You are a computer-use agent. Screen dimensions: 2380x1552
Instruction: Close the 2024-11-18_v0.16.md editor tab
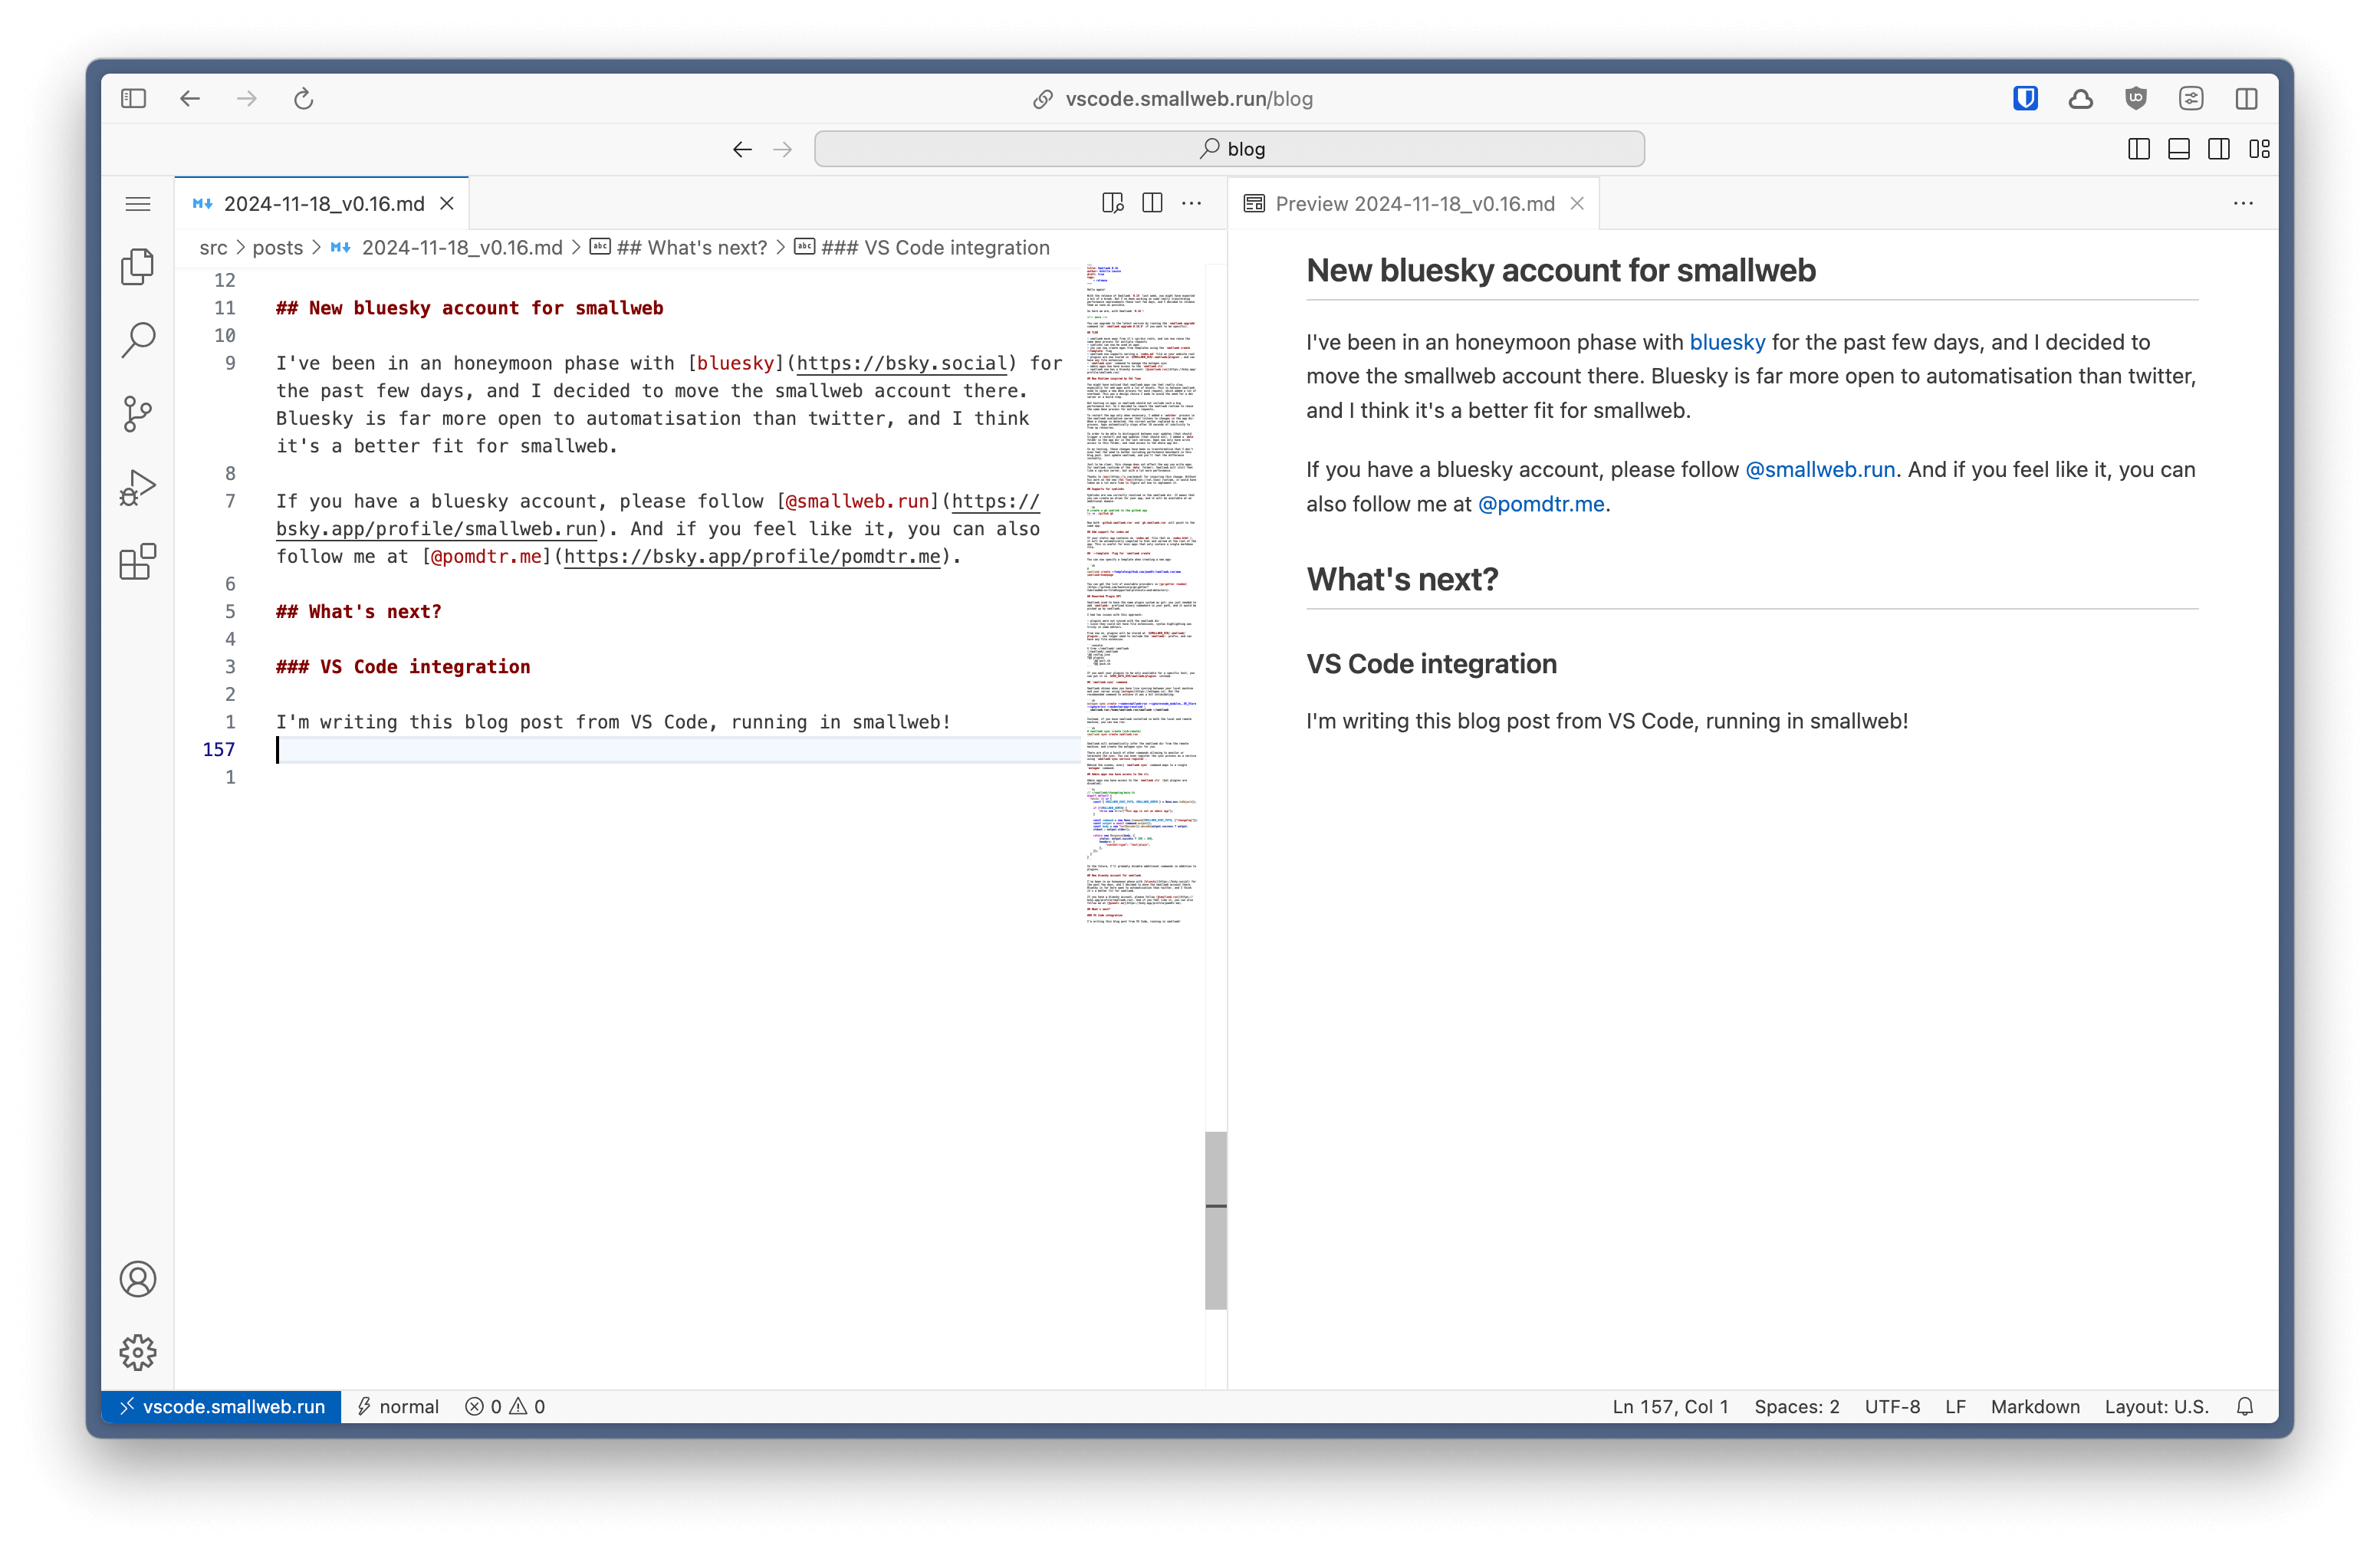[447, 204]
